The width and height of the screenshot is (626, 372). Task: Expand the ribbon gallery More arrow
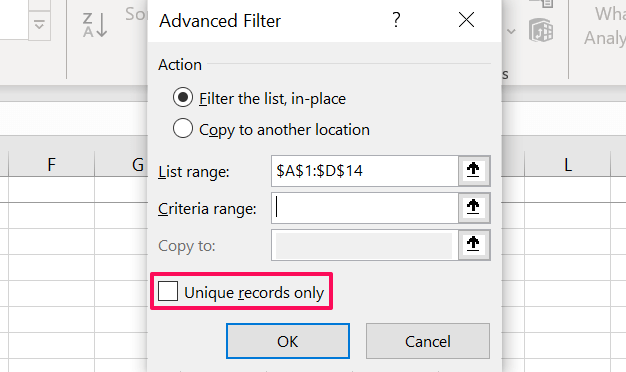click(x=39, y=26)
